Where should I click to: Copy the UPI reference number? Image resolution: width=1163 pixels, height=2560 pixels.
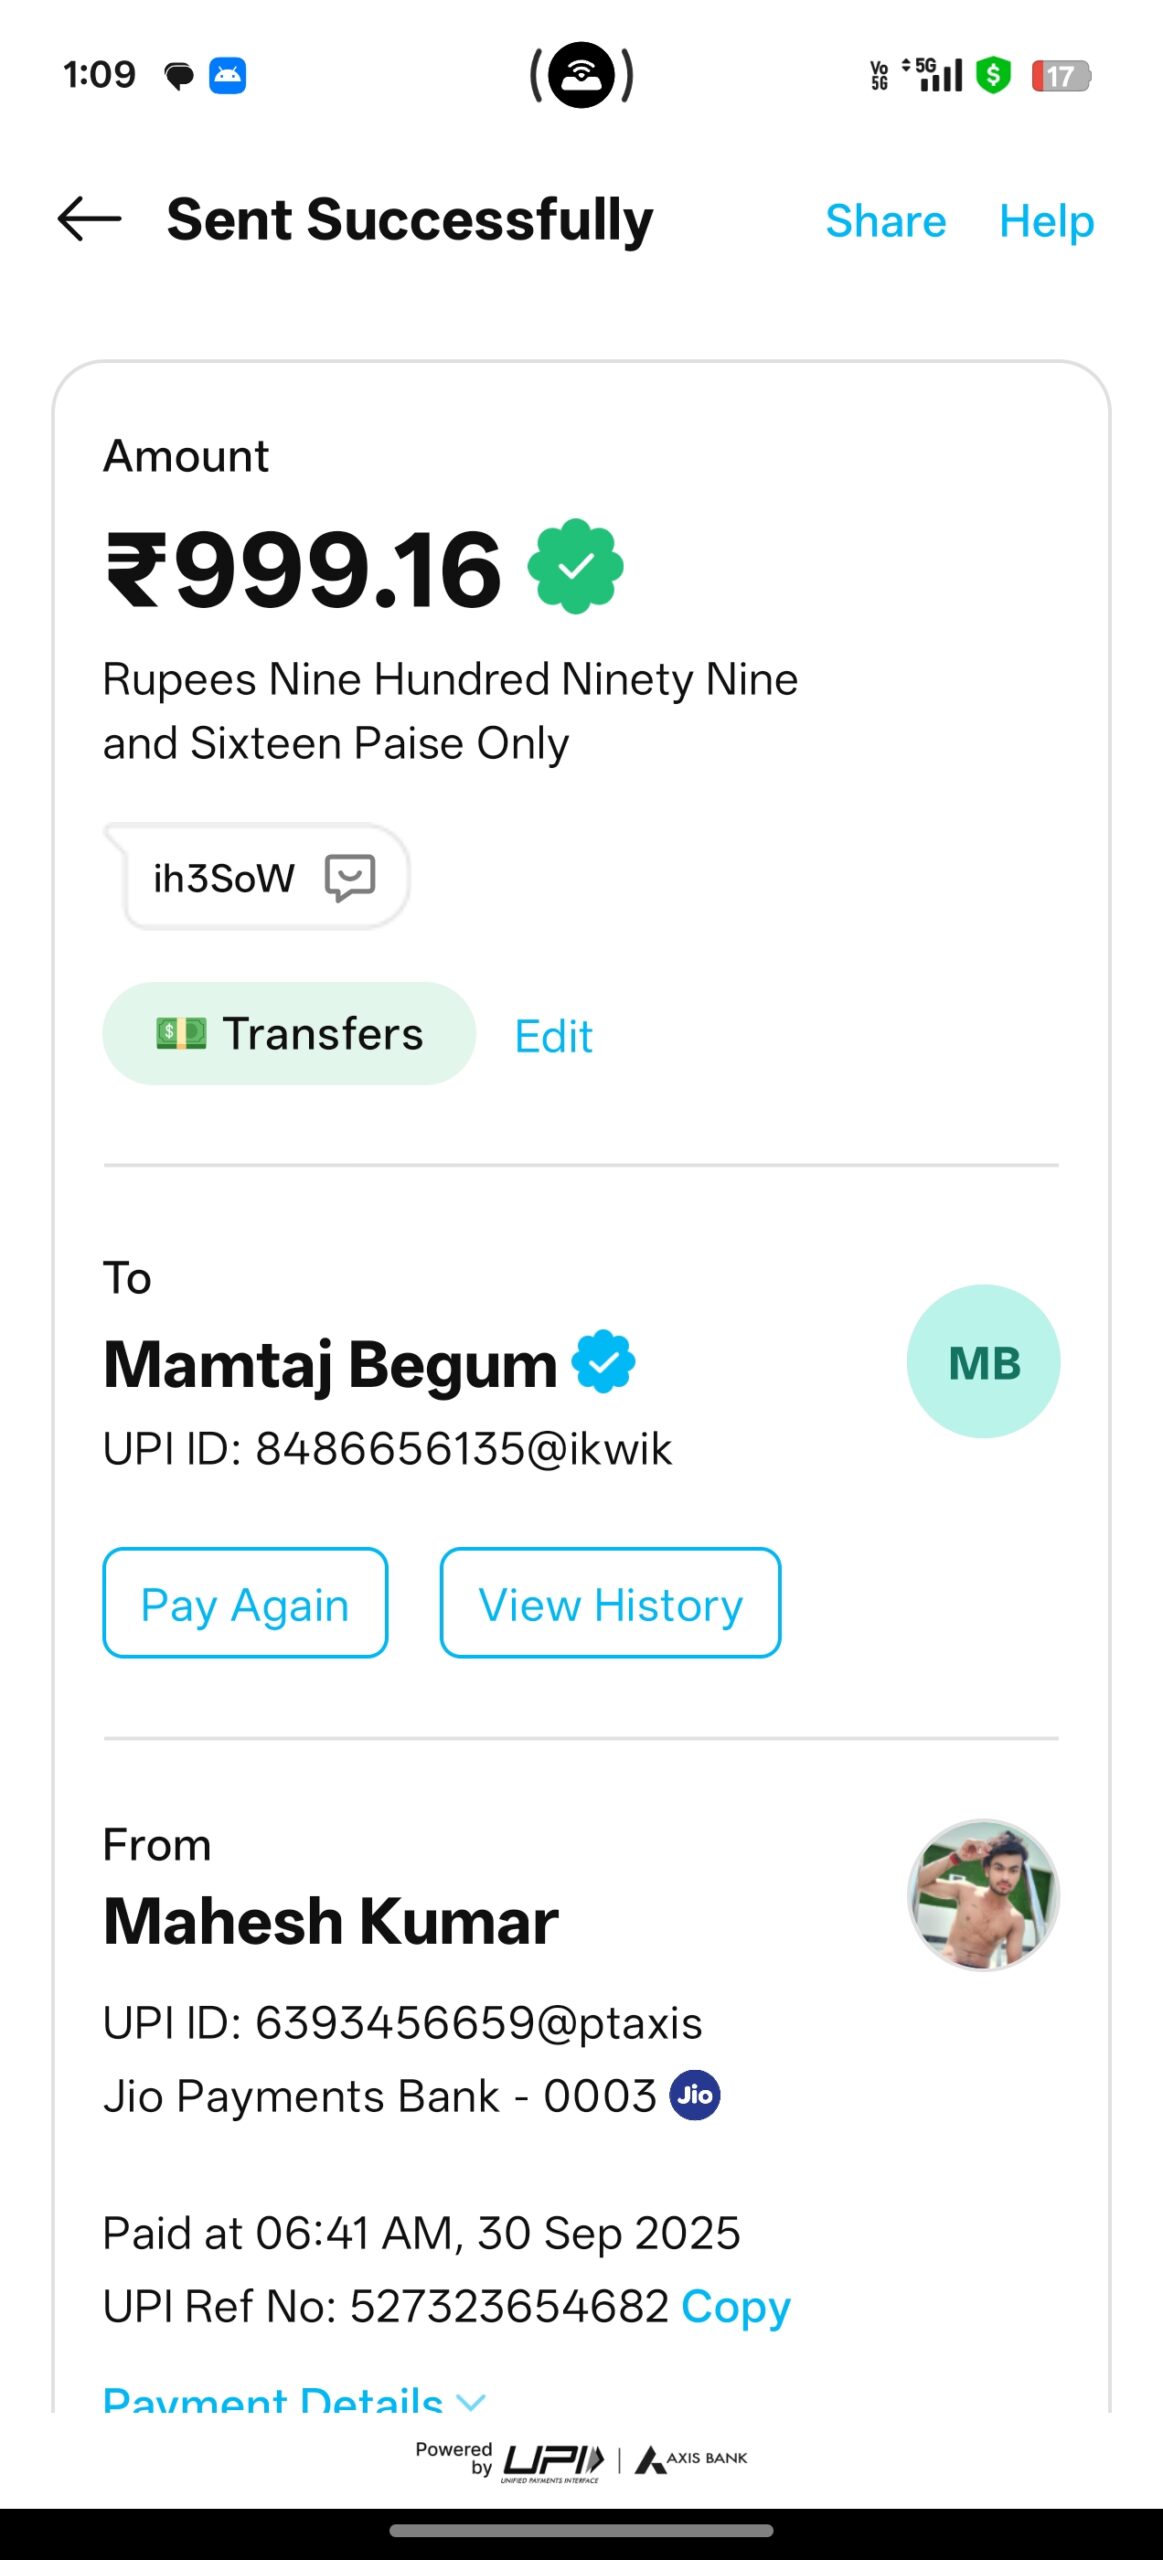735,2307
